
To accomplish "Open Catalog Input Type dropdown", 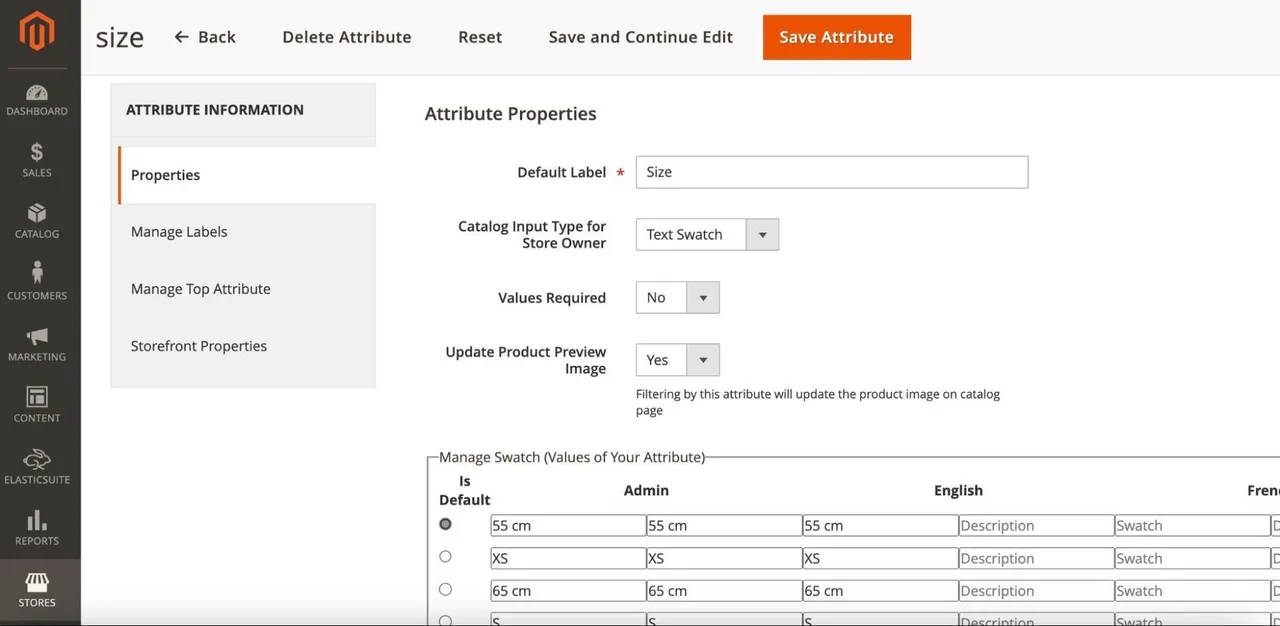I will point(707,235).
